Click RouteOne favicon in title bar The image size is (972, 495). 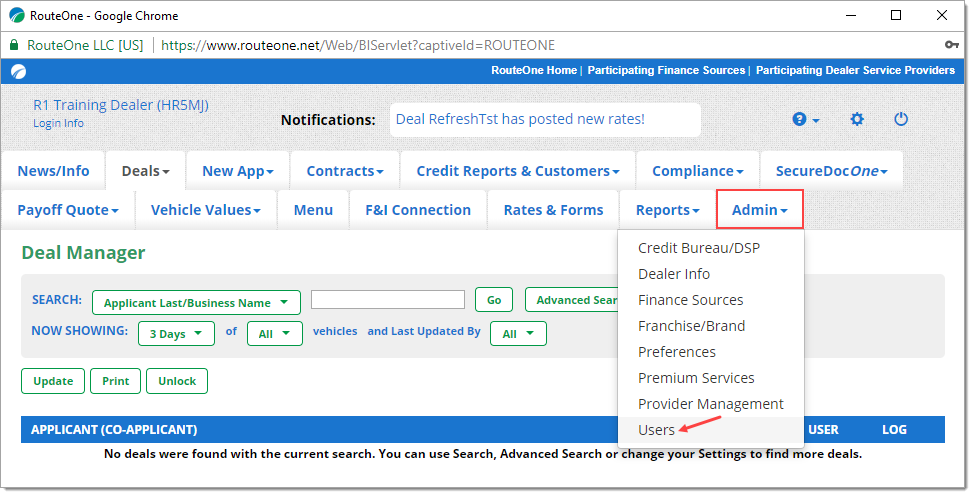[17, 15]
